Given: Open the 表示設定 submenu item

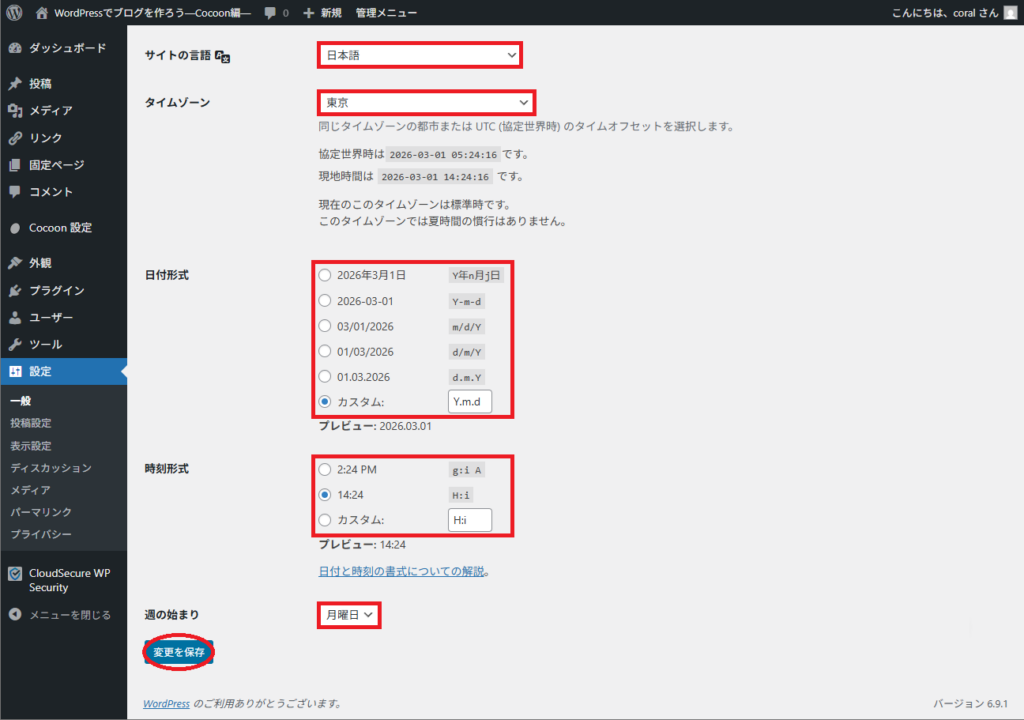Looking at the screenshot, I should [x=31, y=446].
